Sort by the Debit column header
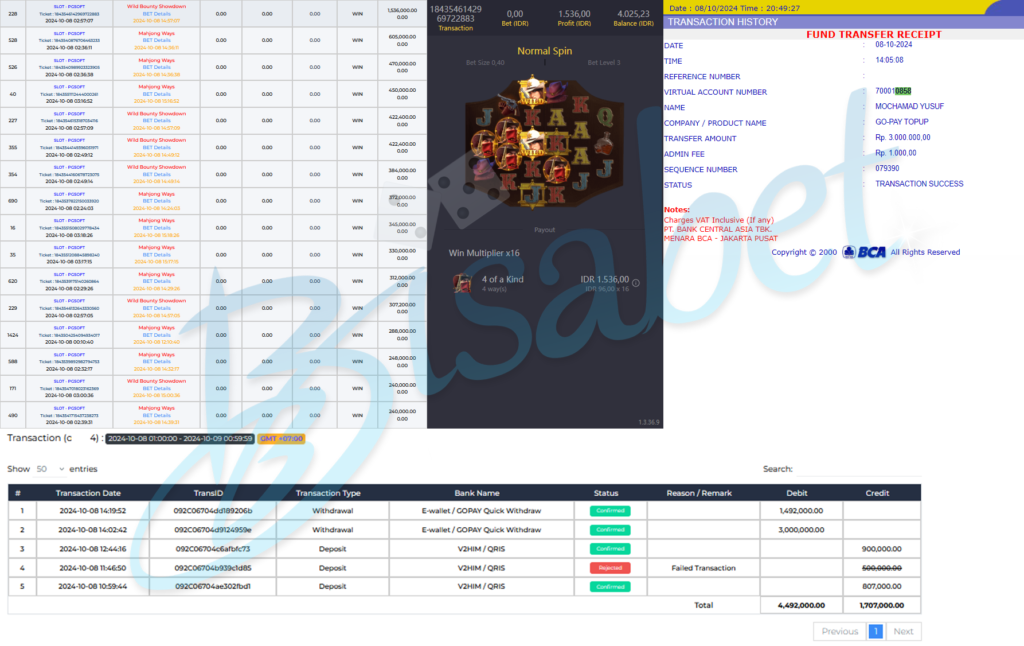The width and height of the screenshot is (1024, 646). [x=797, y=493]
